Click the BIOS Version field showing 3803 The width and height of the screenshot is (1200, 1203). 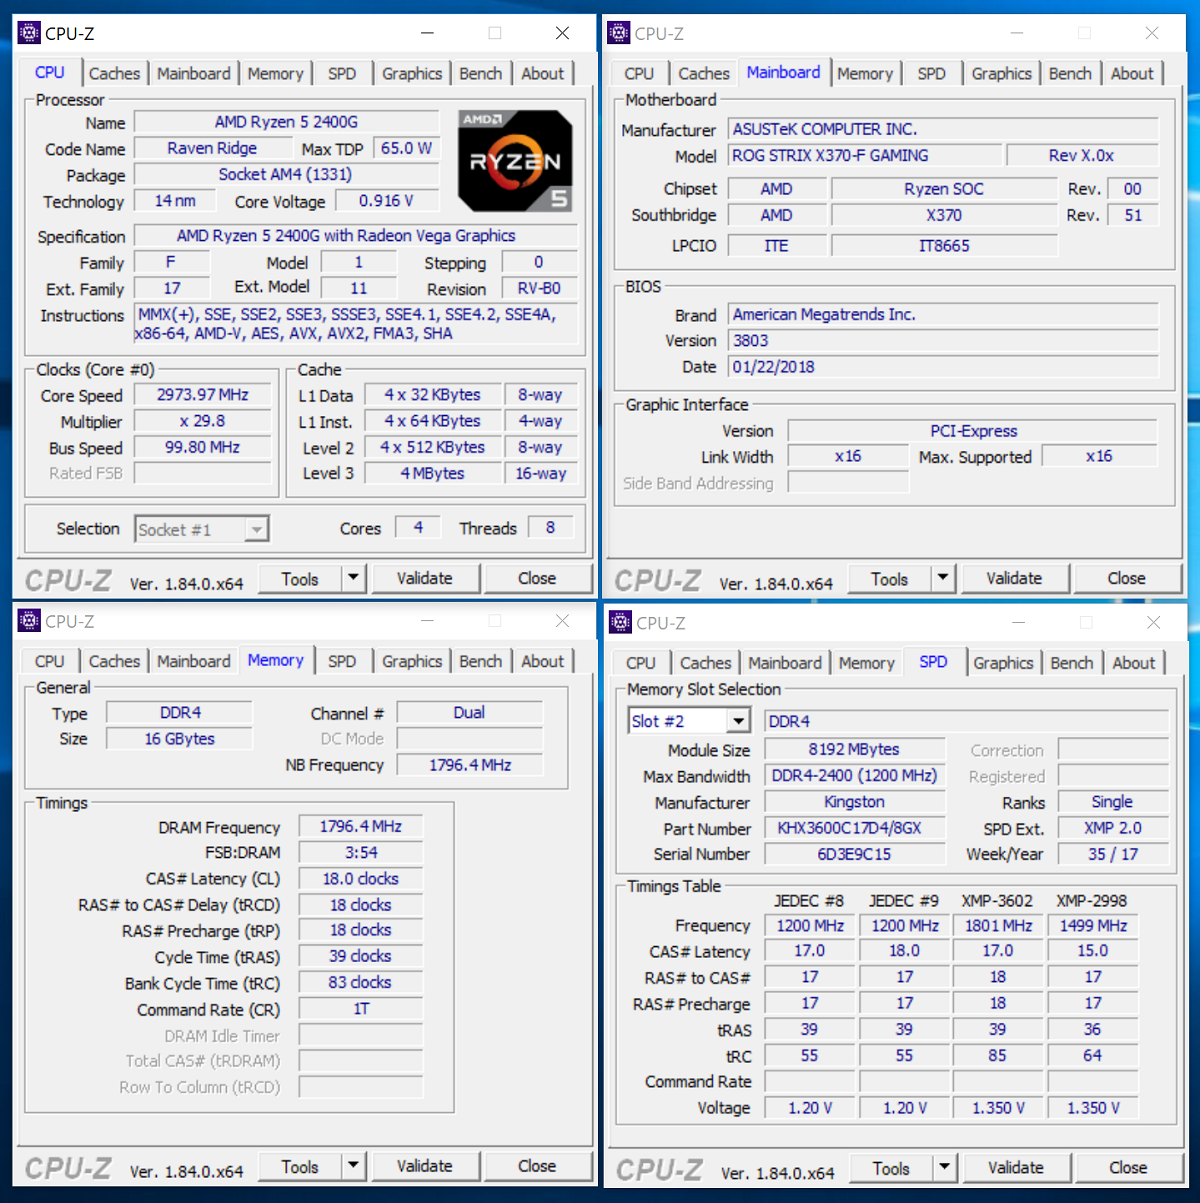click(x=944, y=340)
